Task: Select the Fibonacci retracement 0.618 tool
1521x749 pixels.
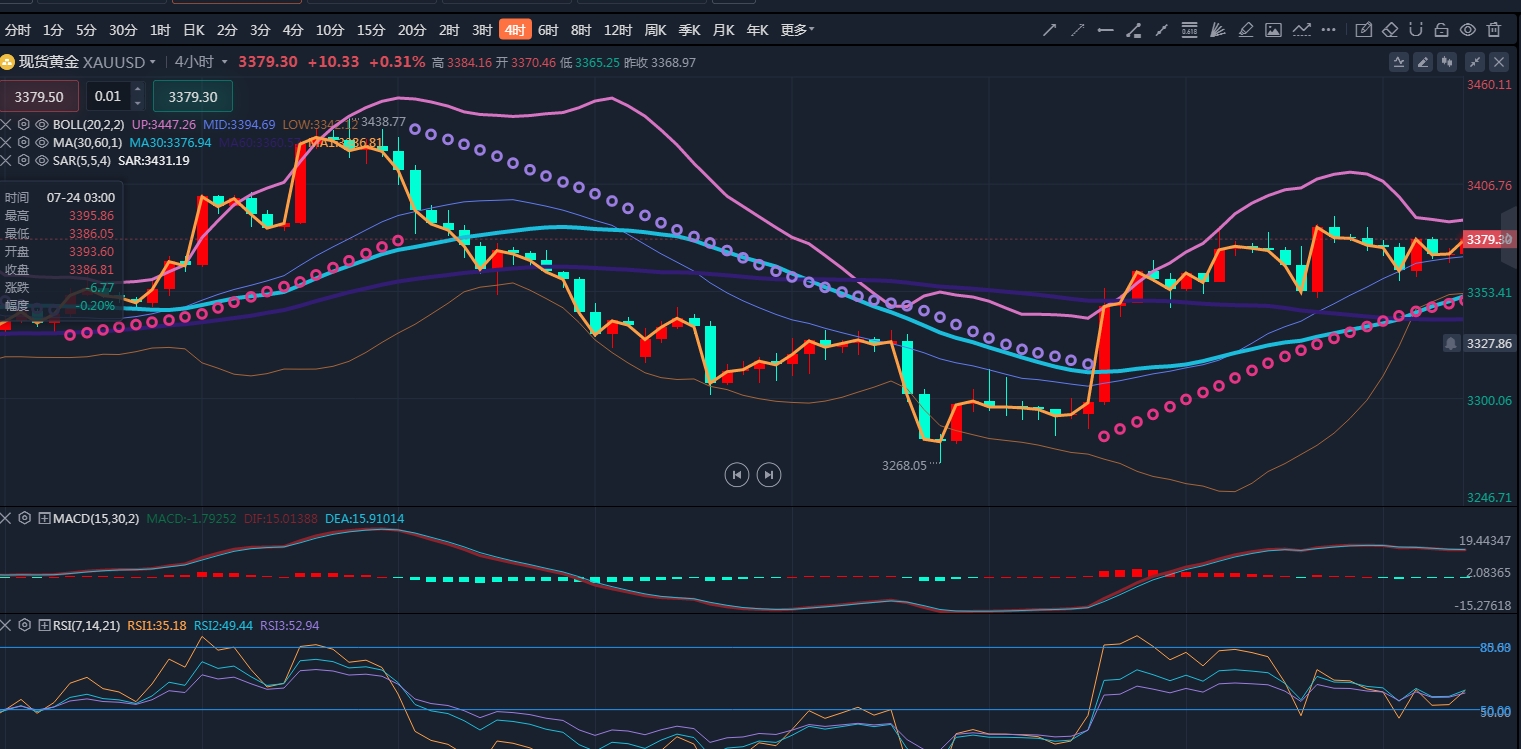Action: coord(1189,30)
